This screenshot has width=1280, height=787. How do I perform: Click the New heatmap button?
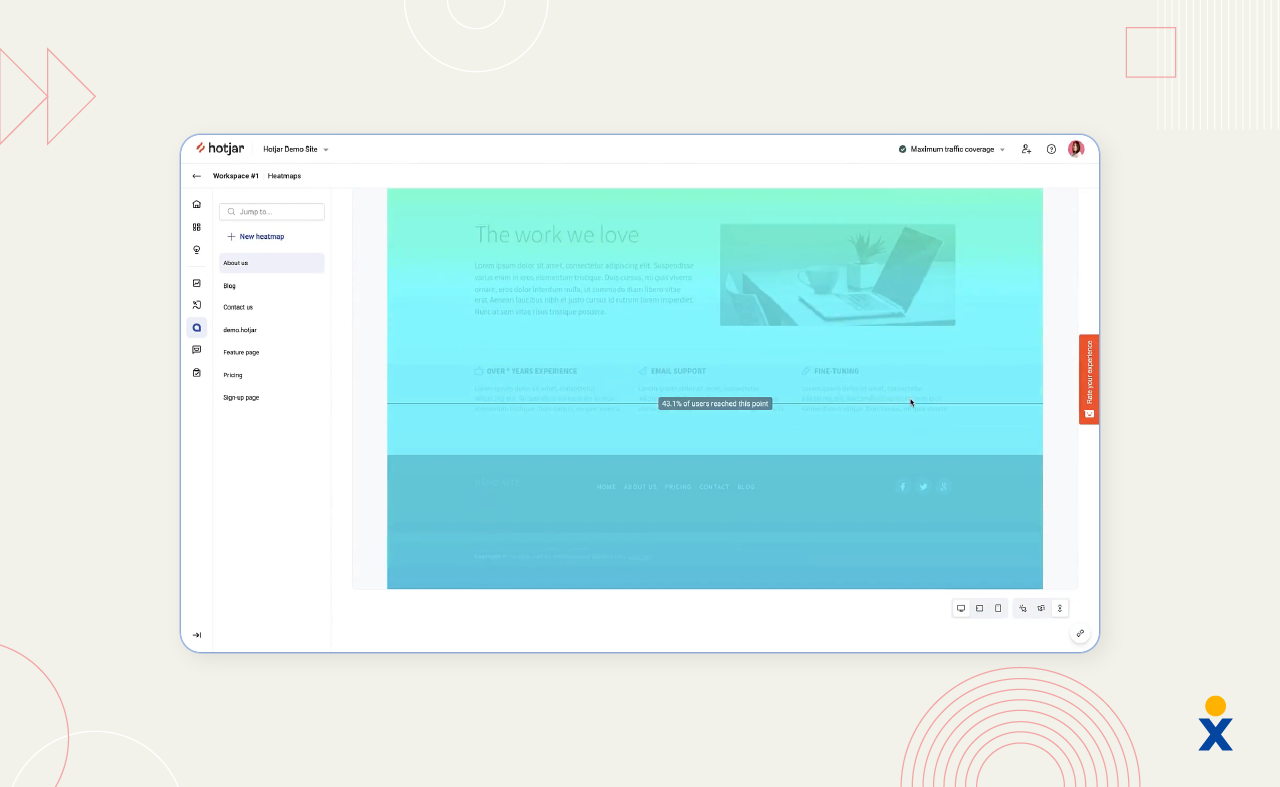[x=256, y=237]
